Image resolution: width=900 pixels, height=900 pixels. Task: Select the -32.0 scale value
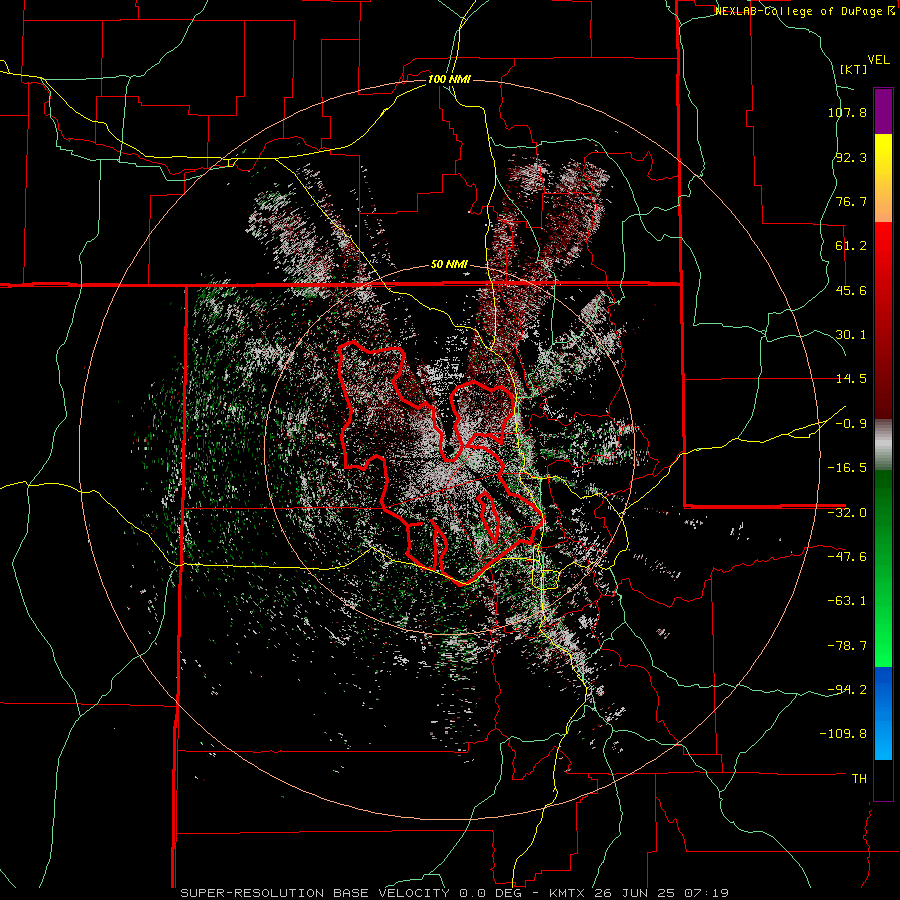(x=847, y=513)
